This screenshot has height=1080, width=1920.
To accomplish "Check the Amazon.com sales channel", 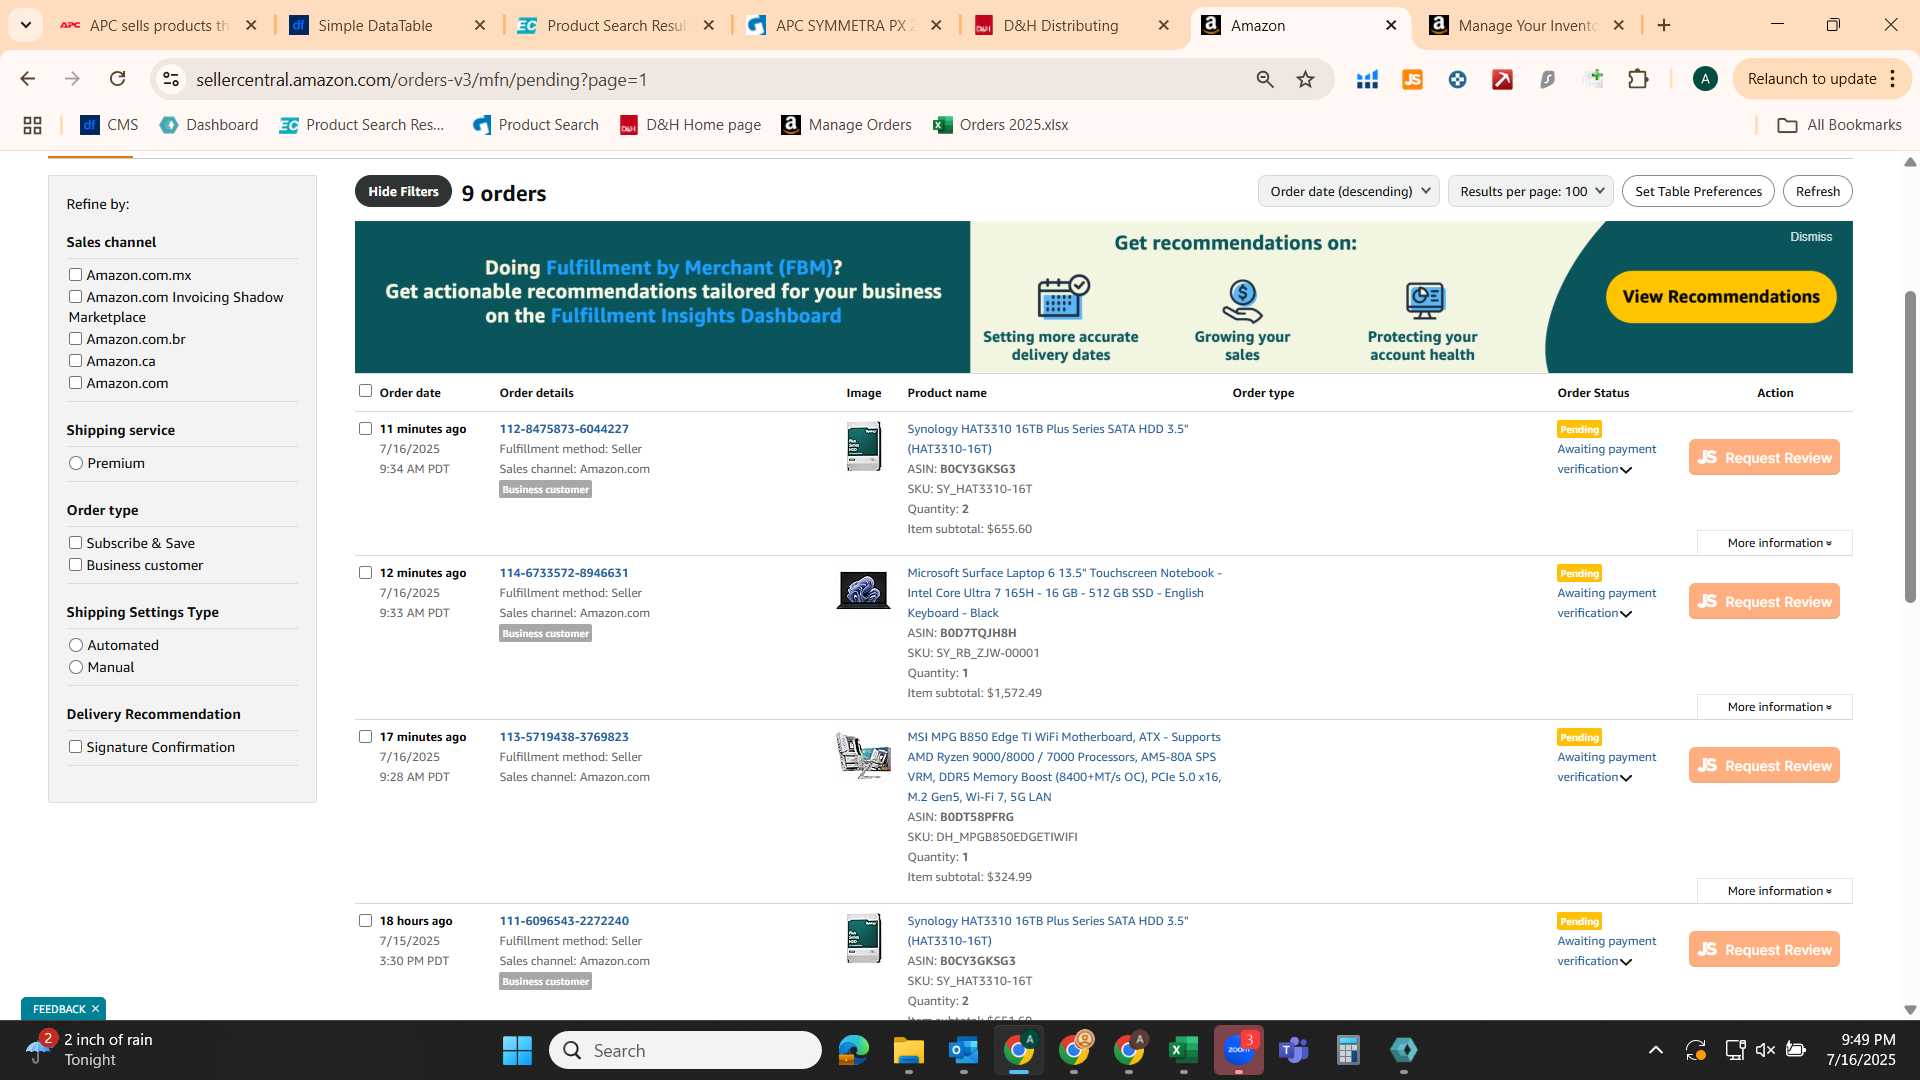I will pyautogui.click(x=75, y=383).
